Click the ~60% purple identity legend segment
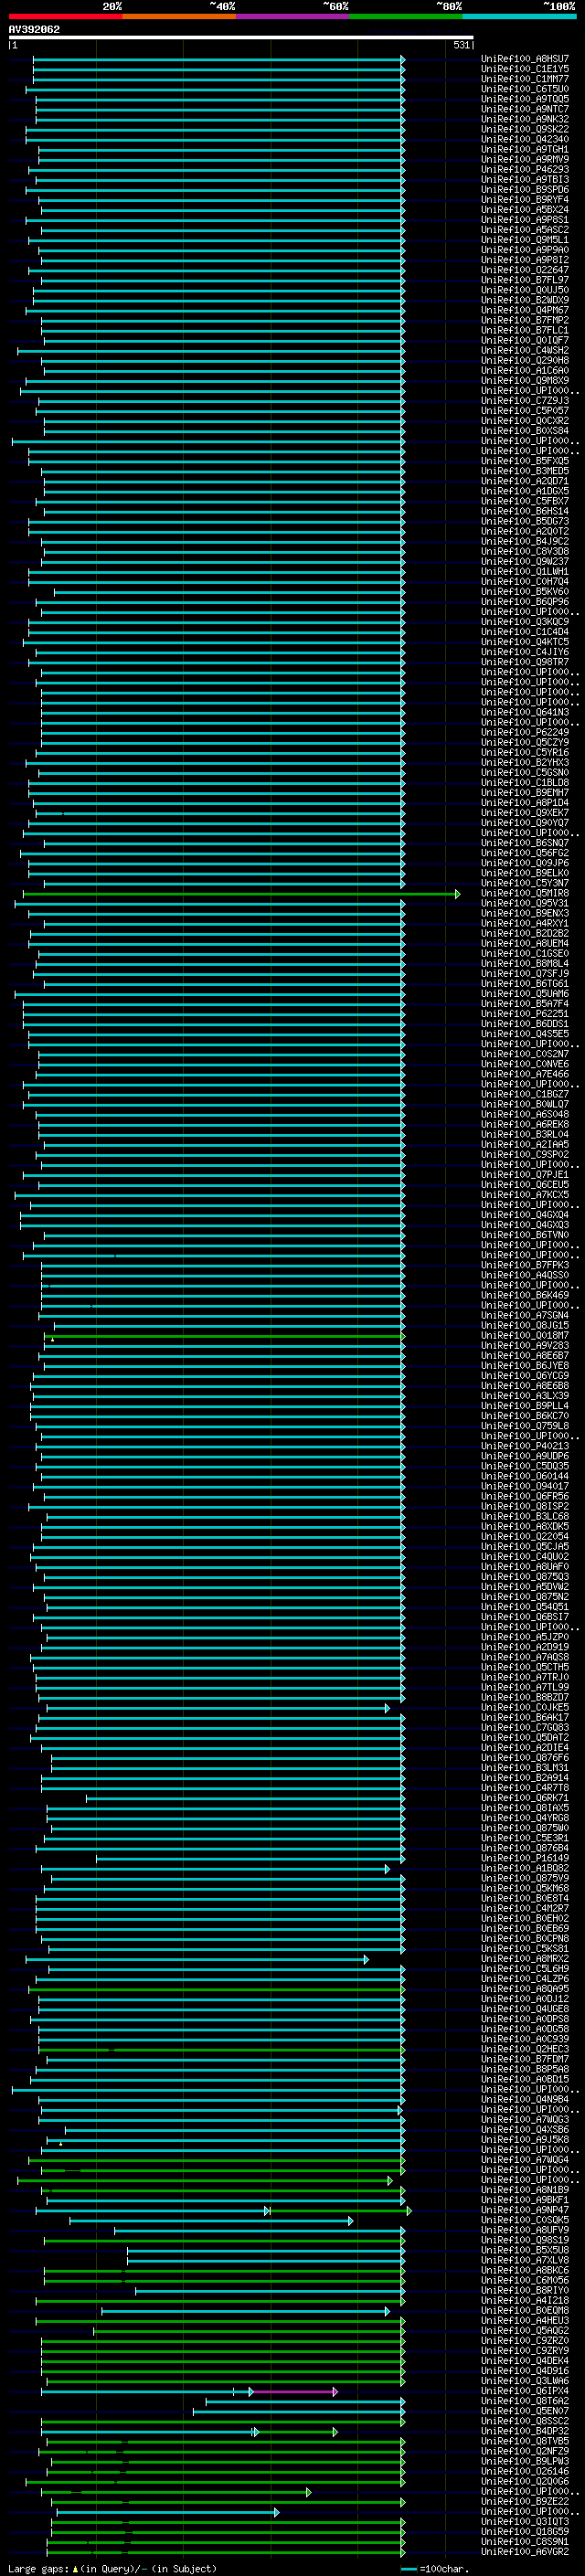Screen dimensions: 585x2576 click(292, 16)
